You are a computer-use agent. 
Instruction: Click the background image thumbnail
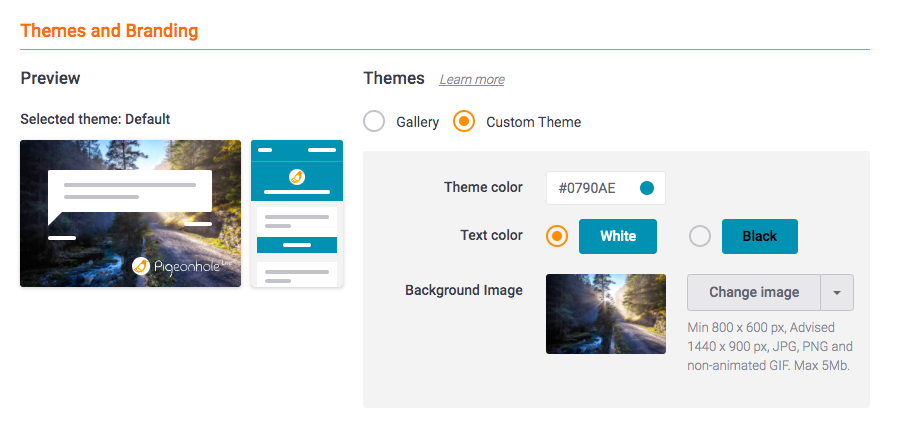[x=606, y=314]
